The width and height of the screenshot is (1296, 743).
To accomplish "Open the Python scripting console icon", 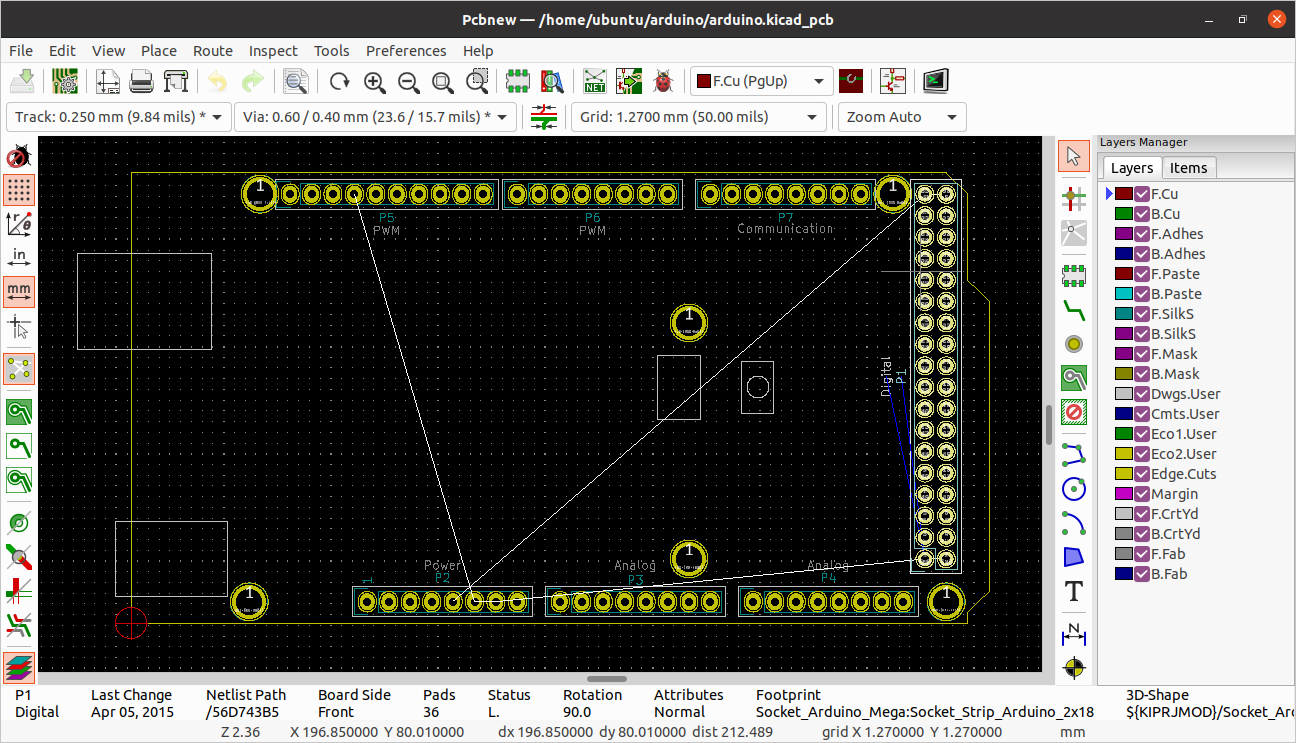I will [936, 81].
